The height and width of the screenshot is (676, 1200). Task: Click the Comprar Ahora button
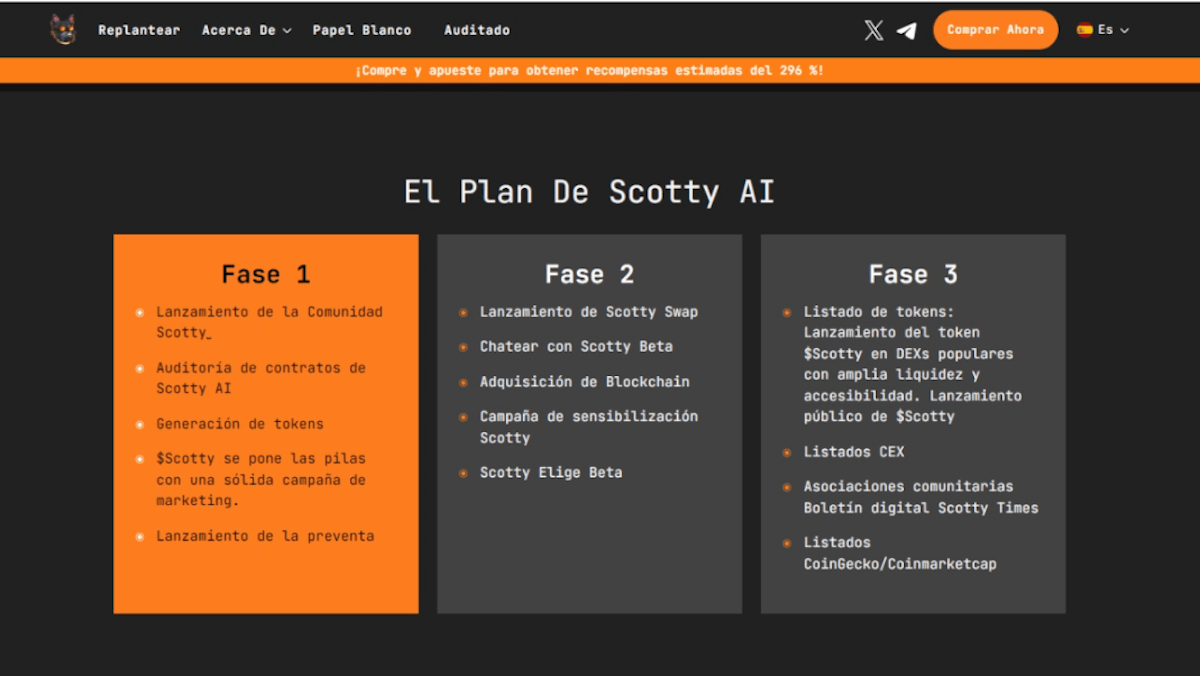tap(995, 30)
